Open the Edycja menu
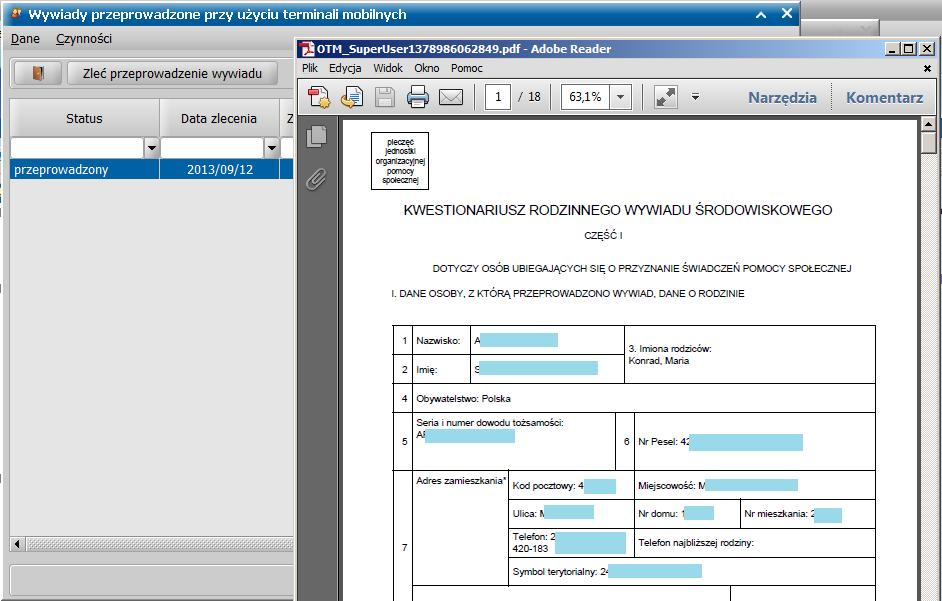The height and width of the screenshot is (601, 942). point(345,68)
